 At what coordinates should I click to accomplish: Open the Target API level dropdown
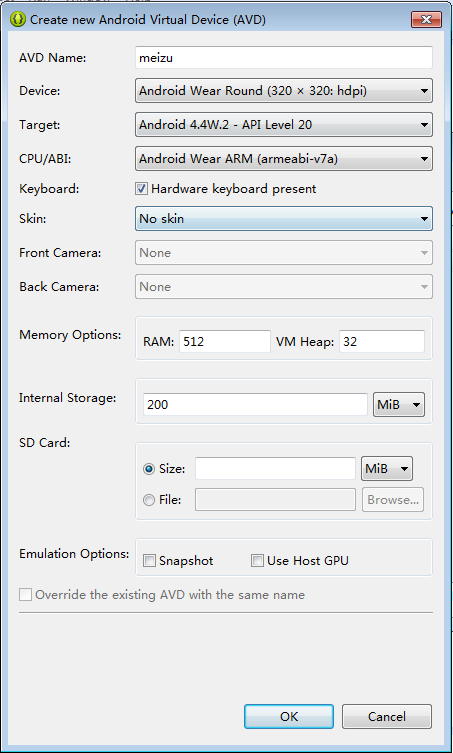point(284,125)
